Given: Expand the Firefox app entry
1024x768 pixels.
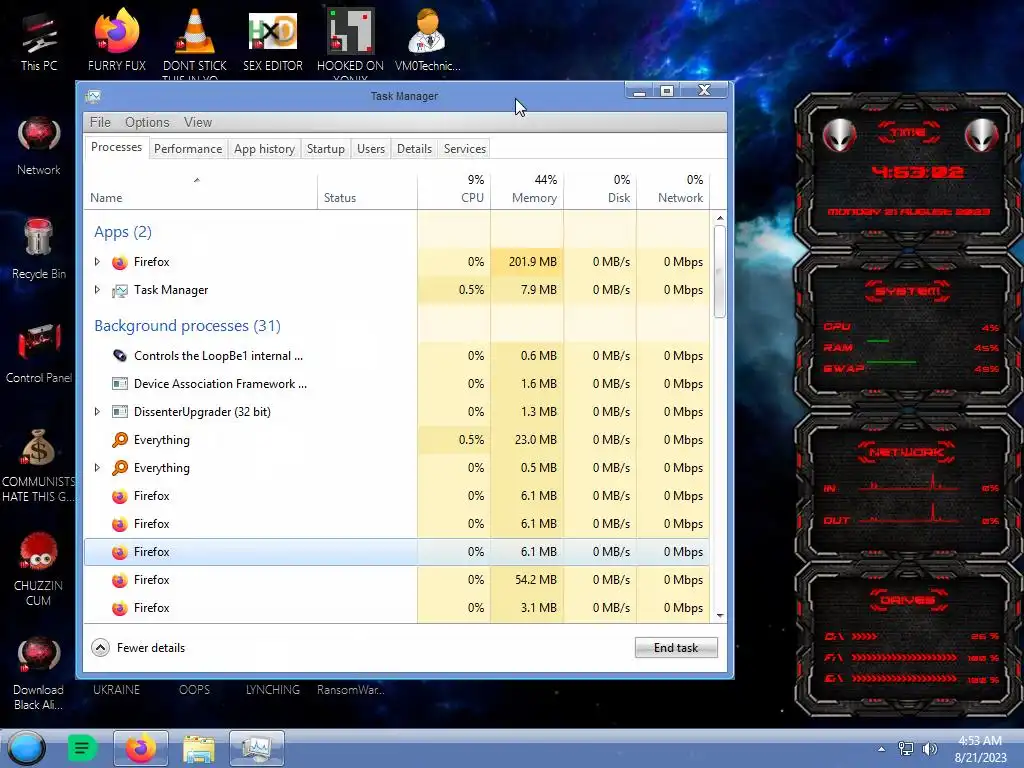Looking at the screenshot, I should 97,262.
